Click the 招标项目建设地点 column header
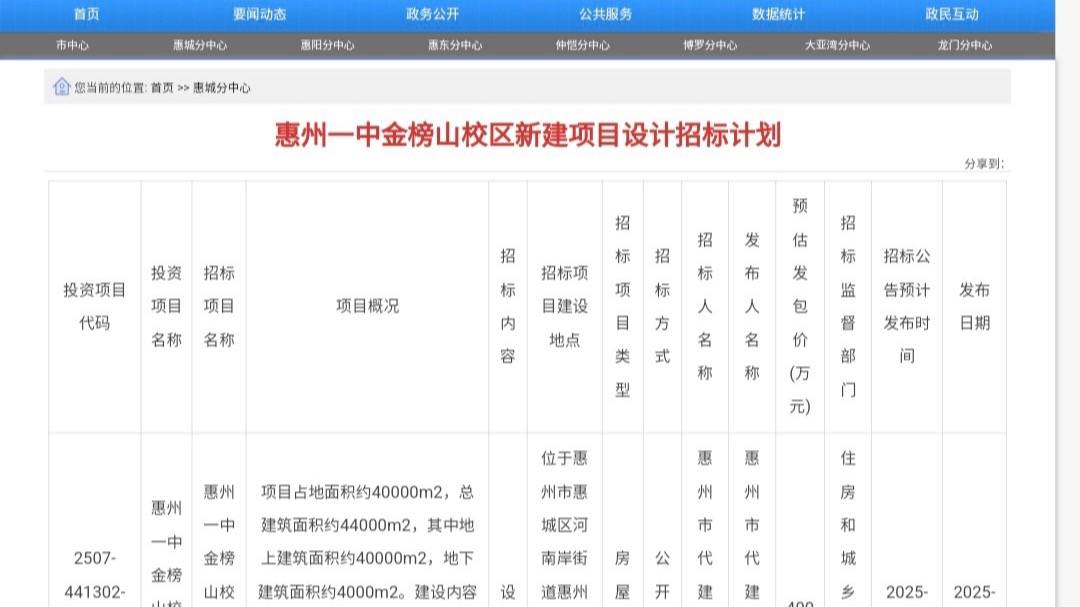 coord(564,307)
